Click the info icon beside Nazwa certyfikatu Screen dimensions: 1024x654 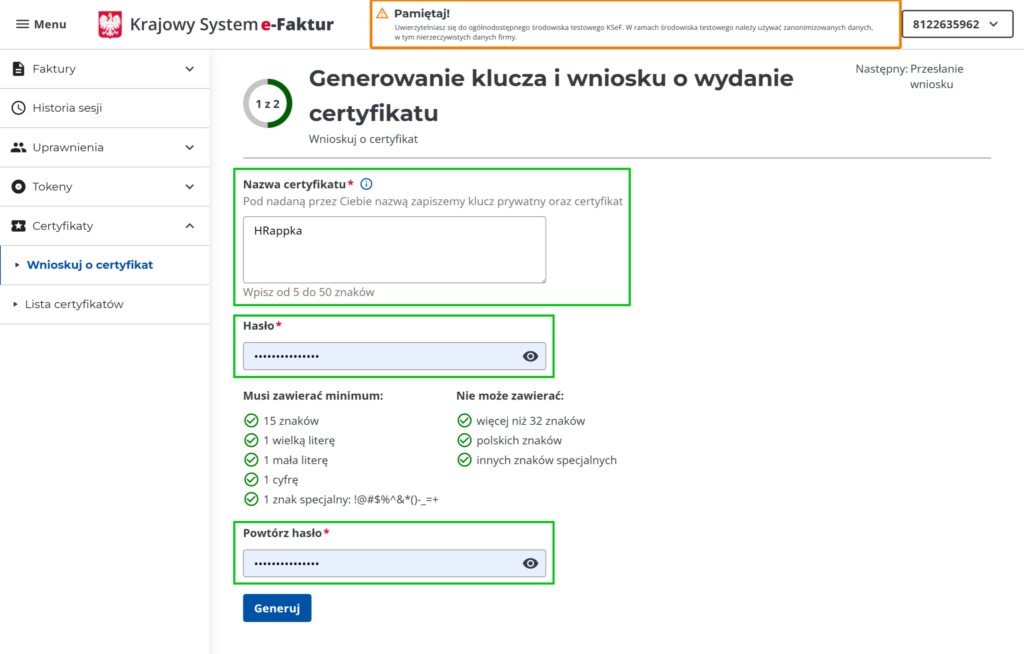[x=366, y=184]
